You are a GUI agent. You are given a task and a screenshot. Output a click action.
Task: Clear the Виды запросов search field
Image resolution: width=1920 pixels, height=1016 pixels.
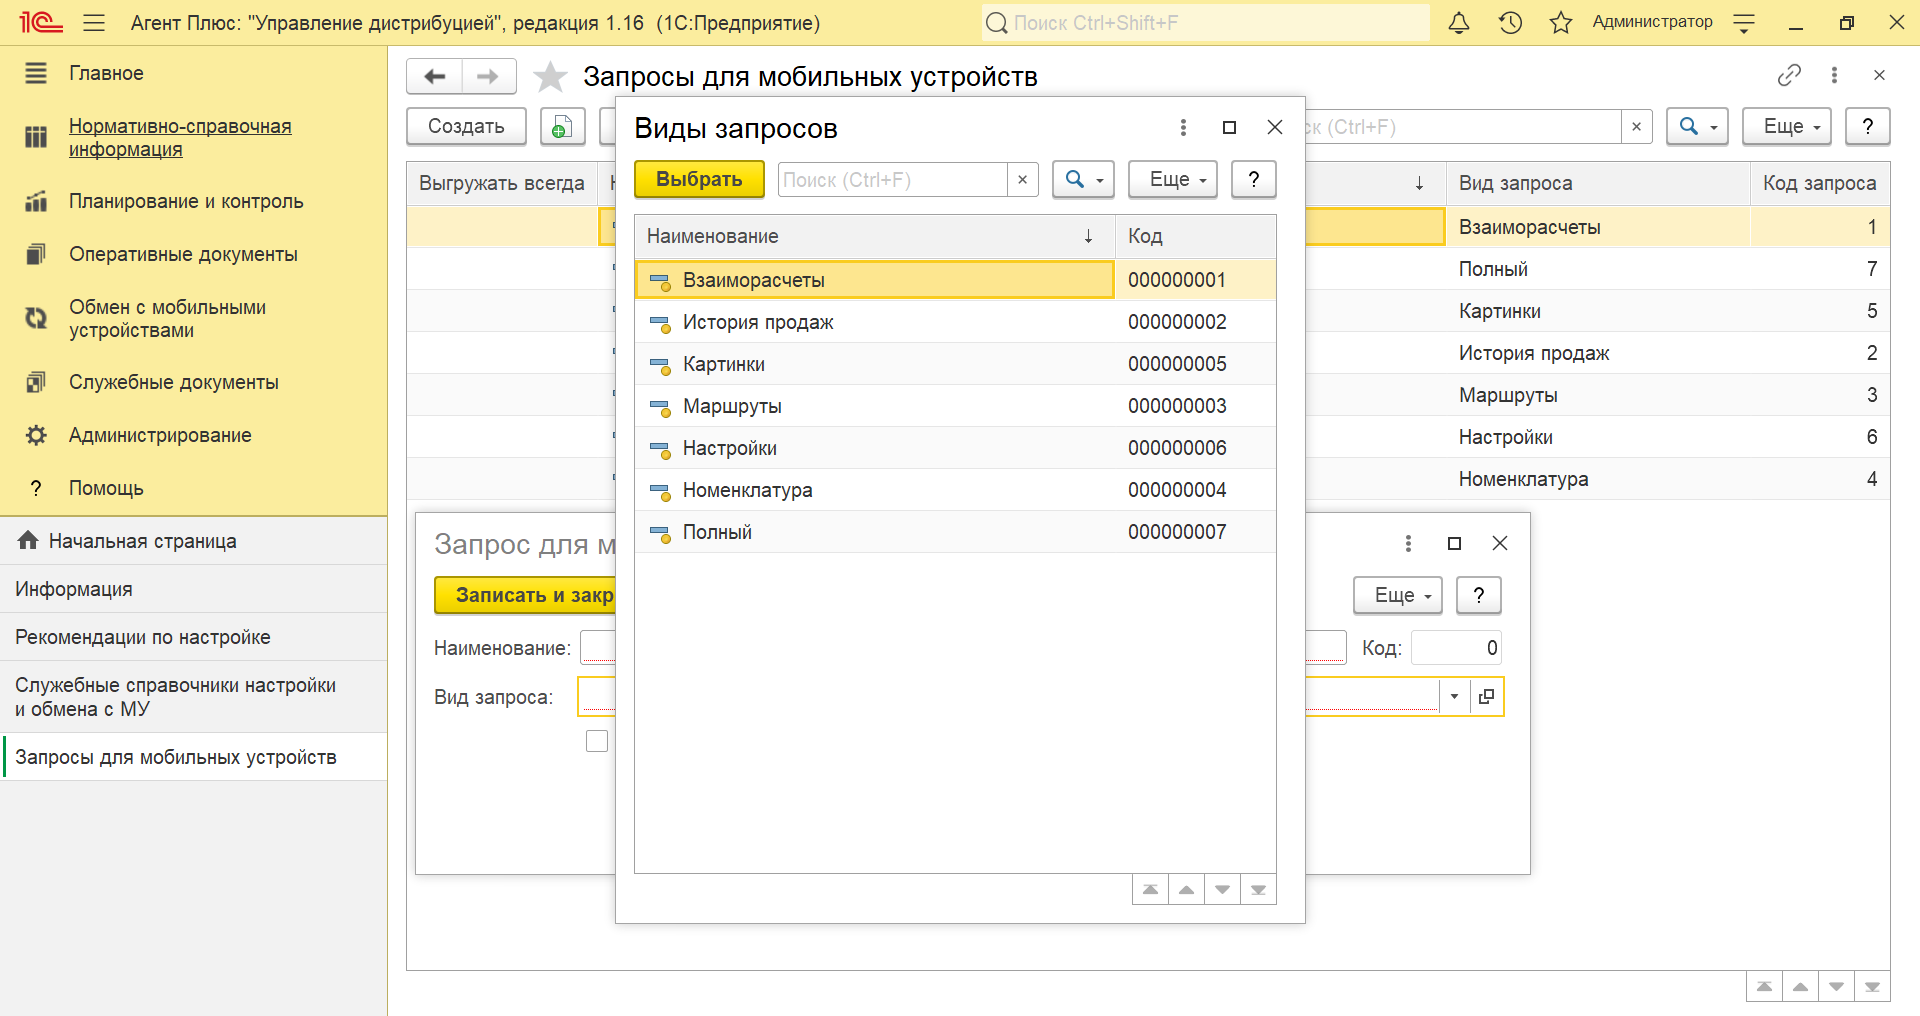[x=1022, y=180]
